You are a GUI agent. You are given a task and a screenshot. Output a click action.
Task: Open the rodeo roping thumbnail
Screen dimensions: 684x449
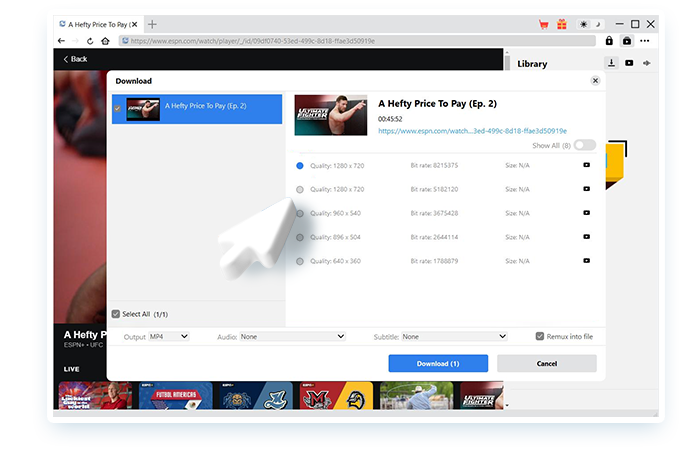416,395
